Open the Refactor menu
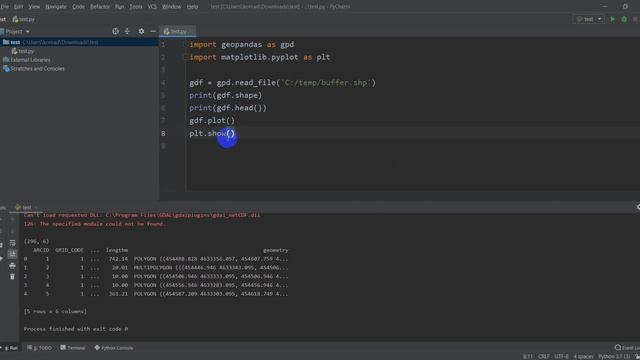This screenshot has height=360, width=640. [x=100, y=7]
